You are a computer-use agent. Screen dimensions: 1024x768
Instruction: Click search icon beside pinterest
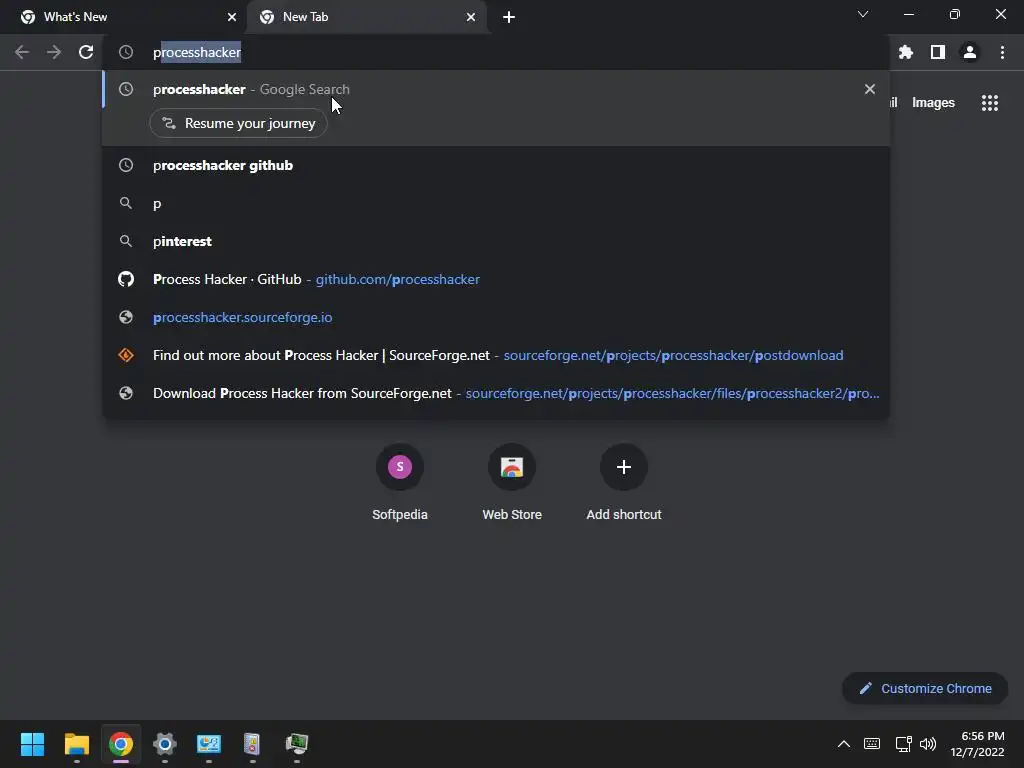(x=126, y=242)
